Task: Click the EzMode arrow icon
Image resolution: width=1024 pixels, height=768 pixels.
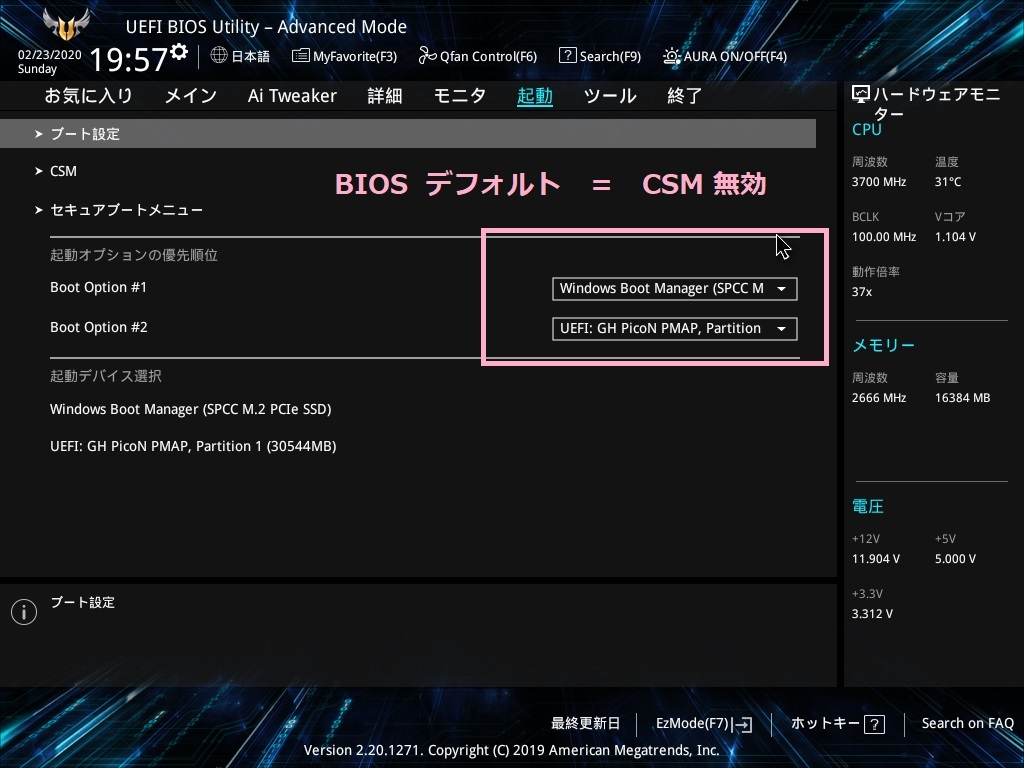Action: click(x=742, y=724)
